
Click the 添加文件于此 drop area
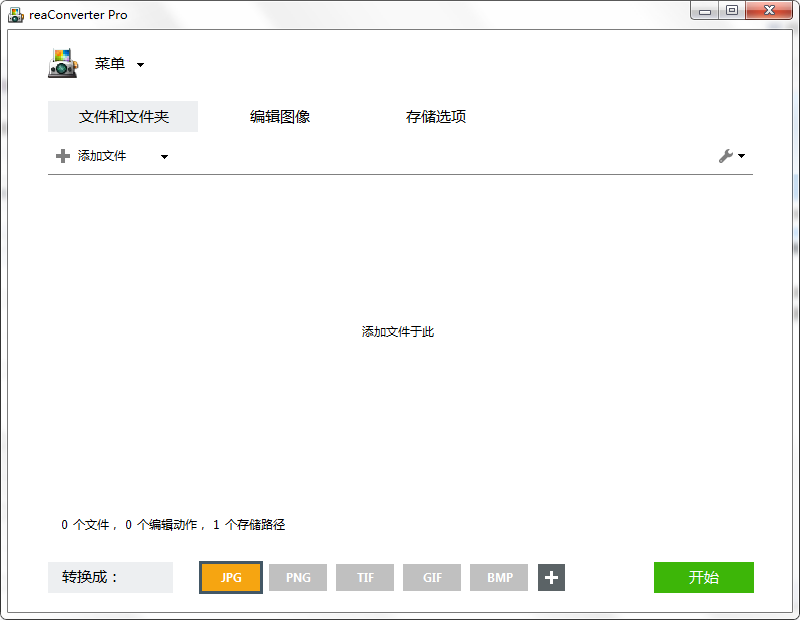pos(398,332)
